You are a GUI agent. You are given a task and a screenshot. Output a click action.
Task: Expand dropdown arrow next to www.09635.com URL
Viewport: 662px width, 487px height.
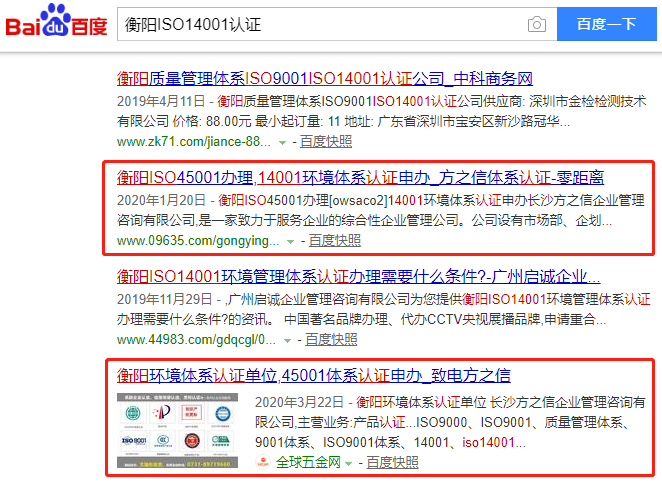pos(290,242)
